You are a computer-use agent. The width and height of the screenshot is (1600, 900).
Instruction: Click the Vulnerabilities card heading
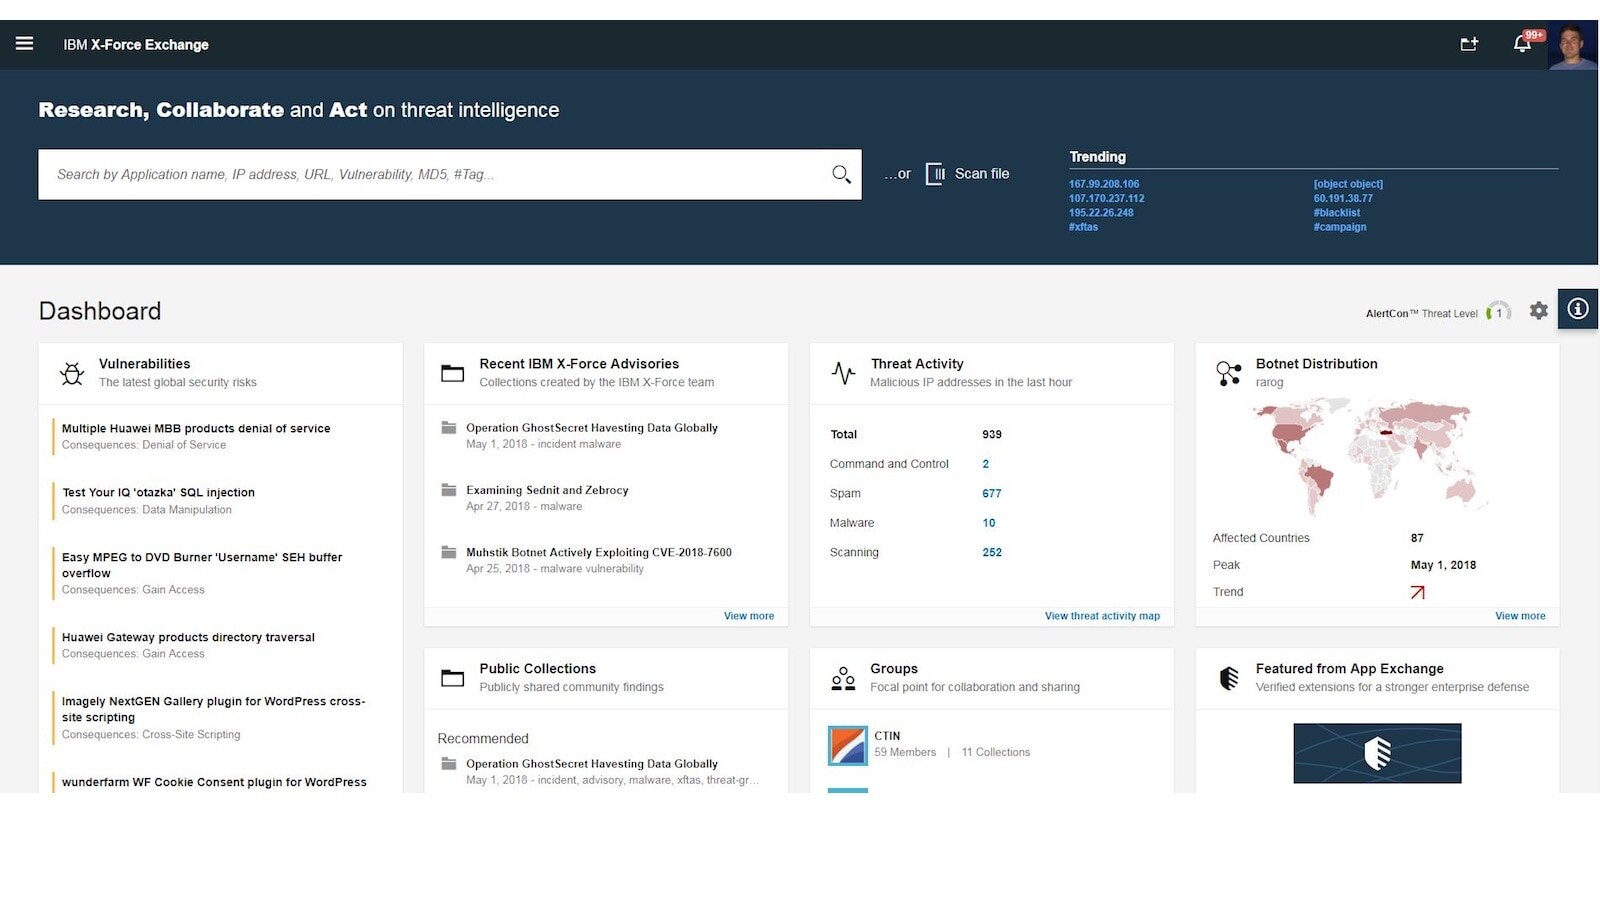pos(144,364)
